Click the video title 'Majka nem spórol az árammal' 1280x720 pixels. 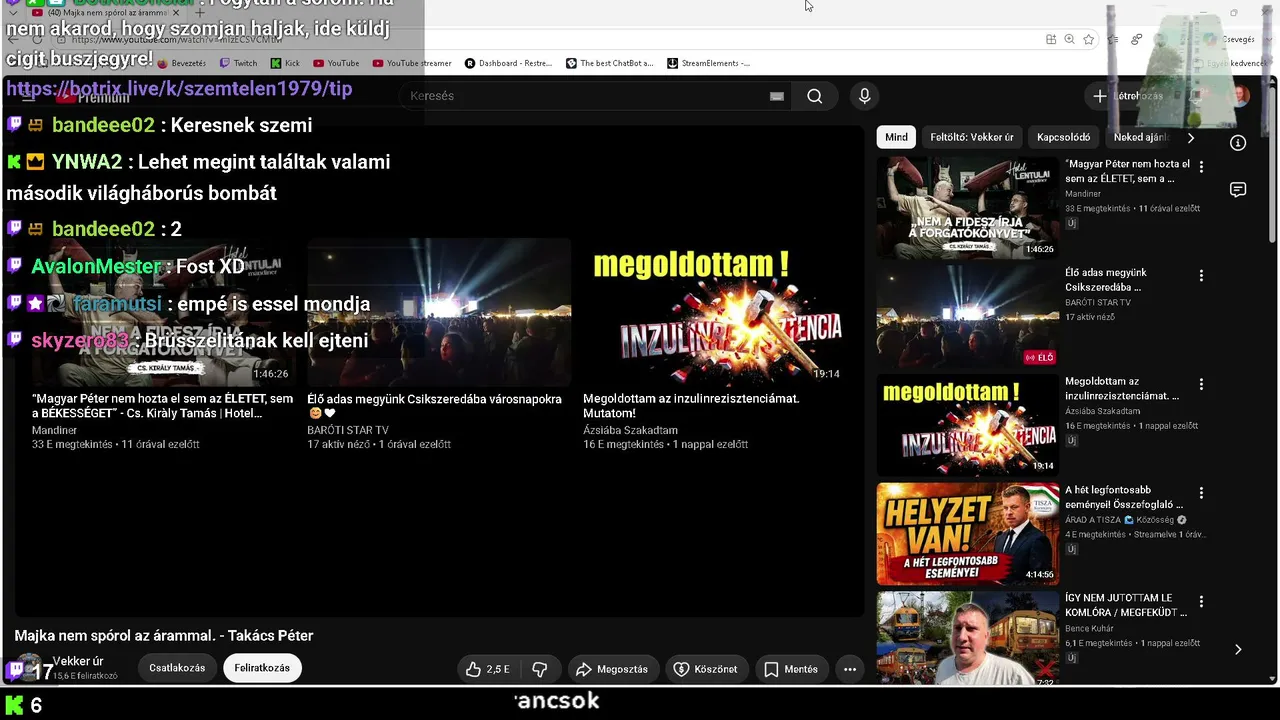(x=164, y=636)
